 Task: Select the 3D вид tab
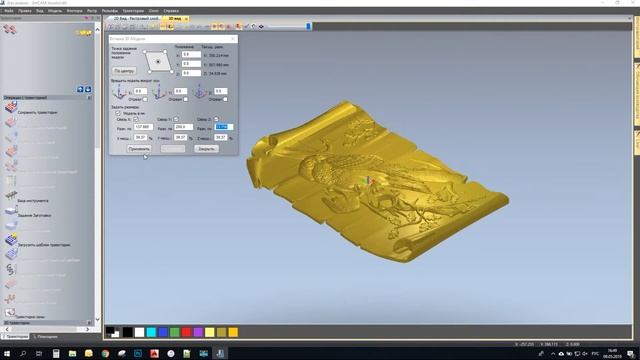(x=175, y=19)
